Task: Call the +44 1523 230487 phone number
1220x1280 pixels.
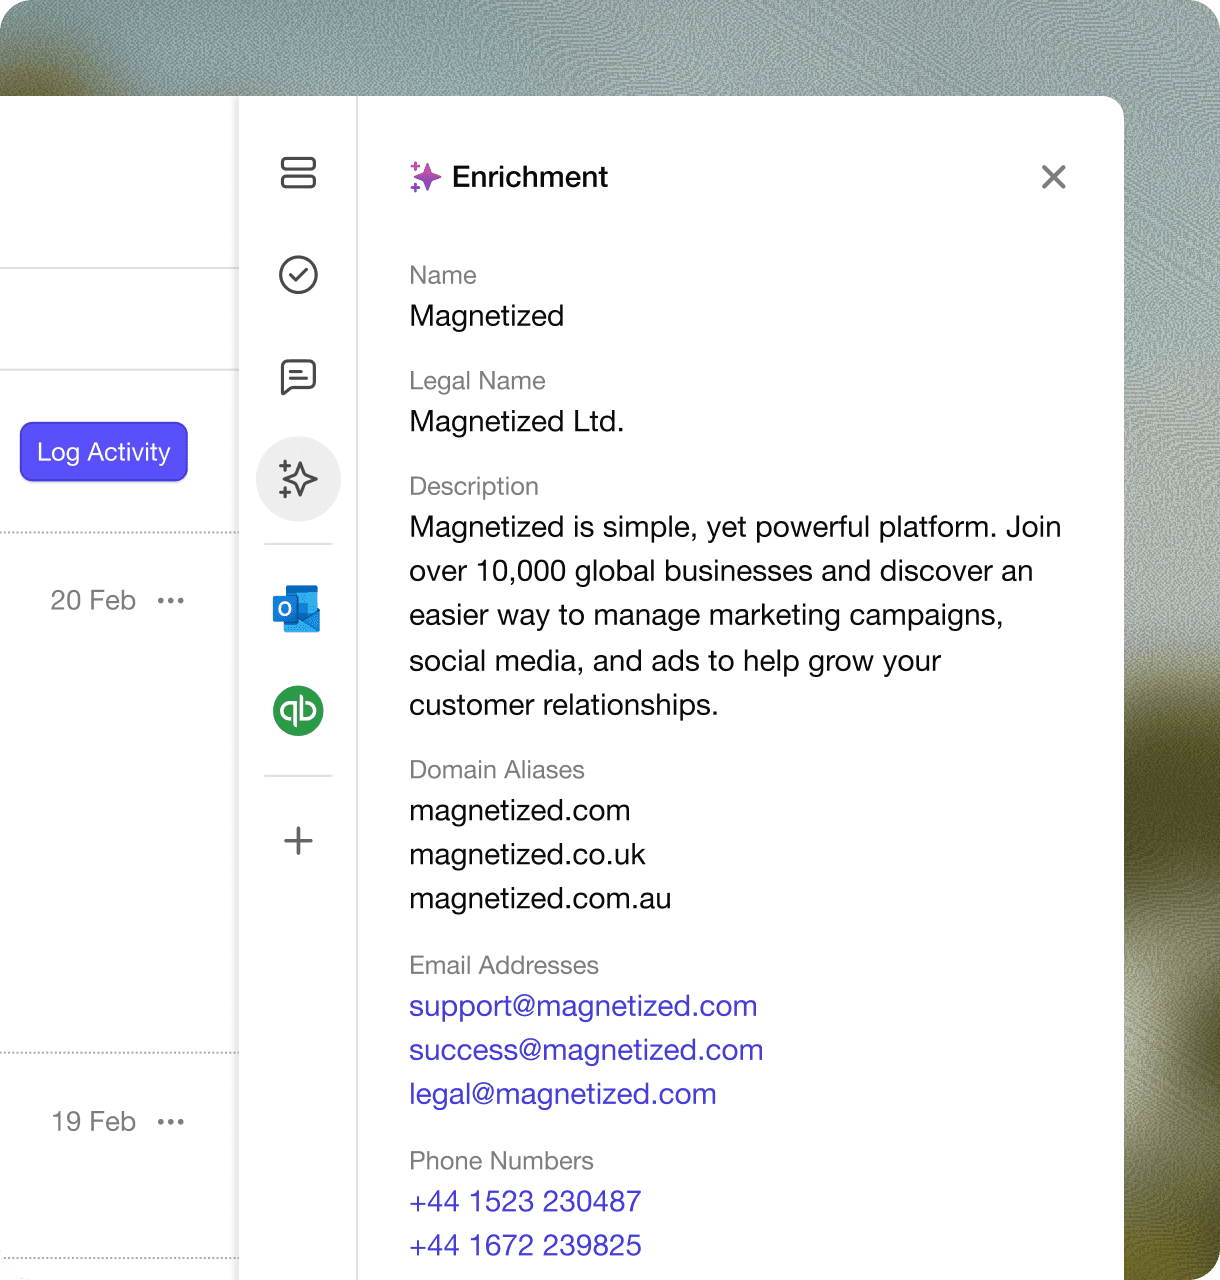Action: click(x=524, y=1201)
